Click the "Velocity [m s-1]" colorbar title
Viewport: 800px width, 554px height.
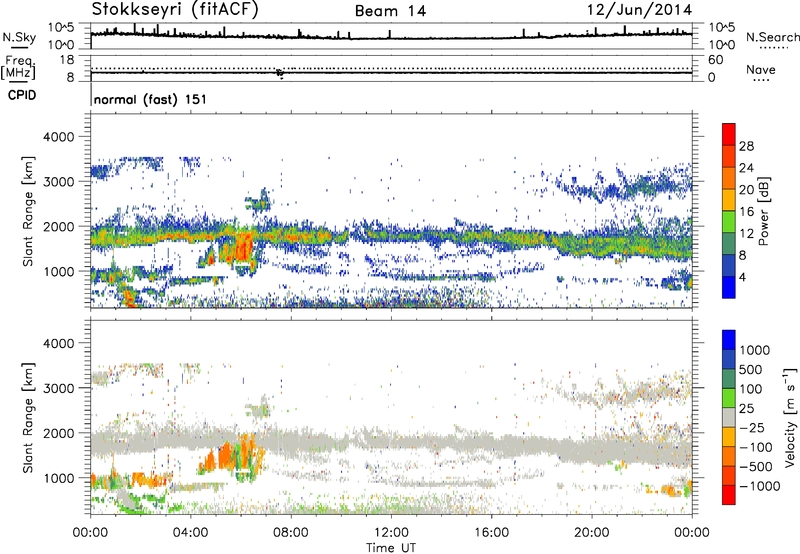click(x=790, y=417)
